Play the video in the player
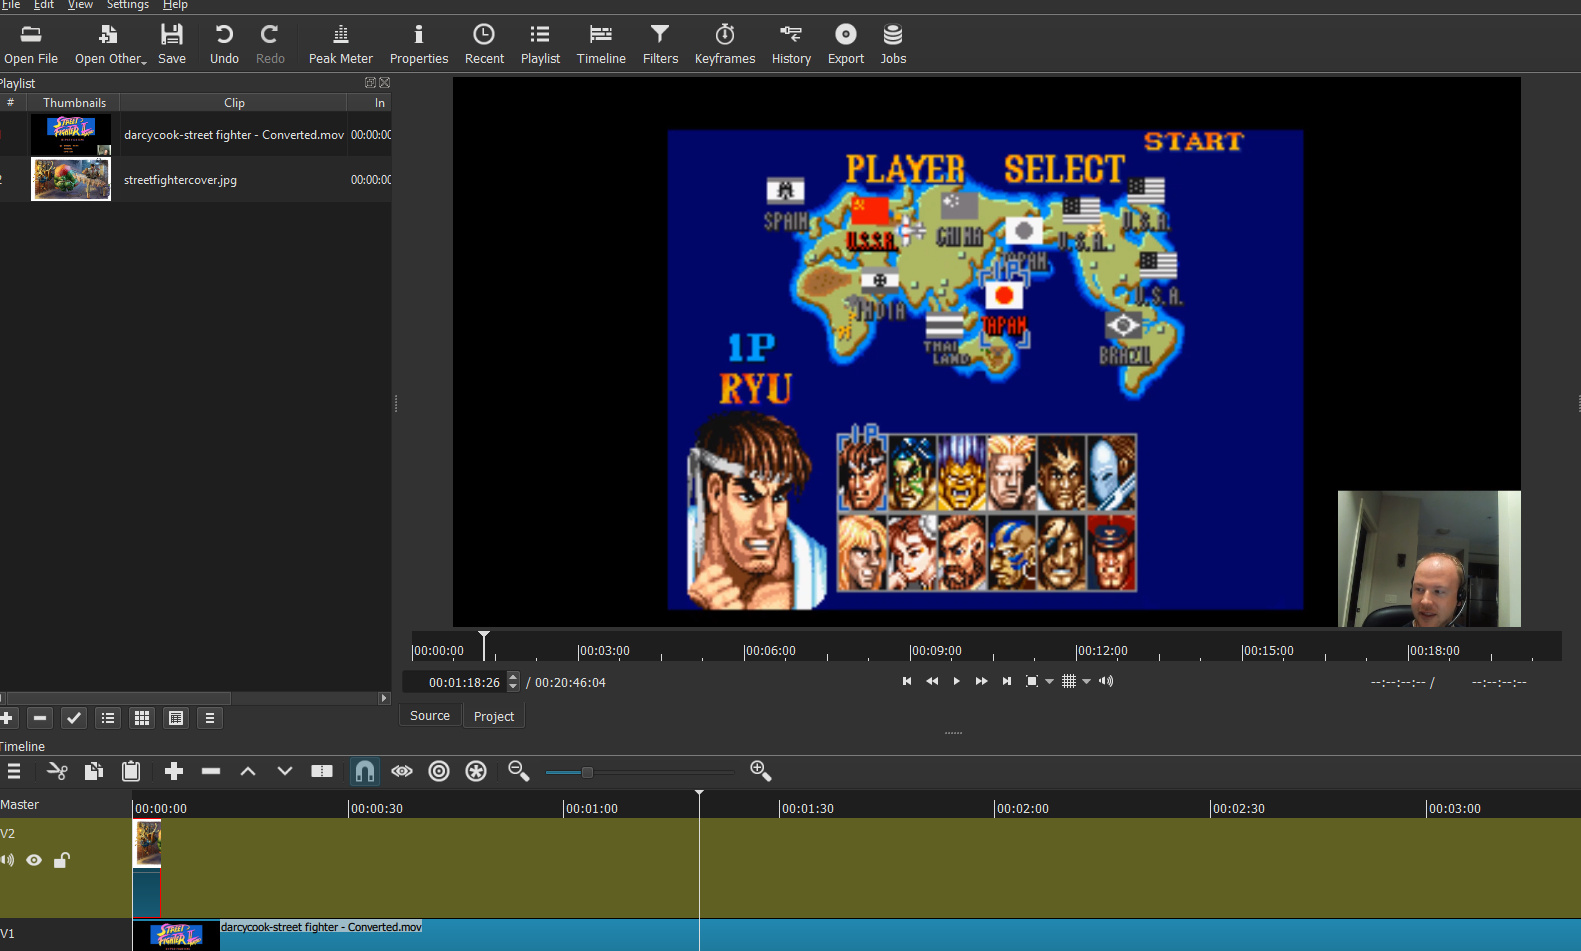1581x951 pixels. tap(957, 681)
